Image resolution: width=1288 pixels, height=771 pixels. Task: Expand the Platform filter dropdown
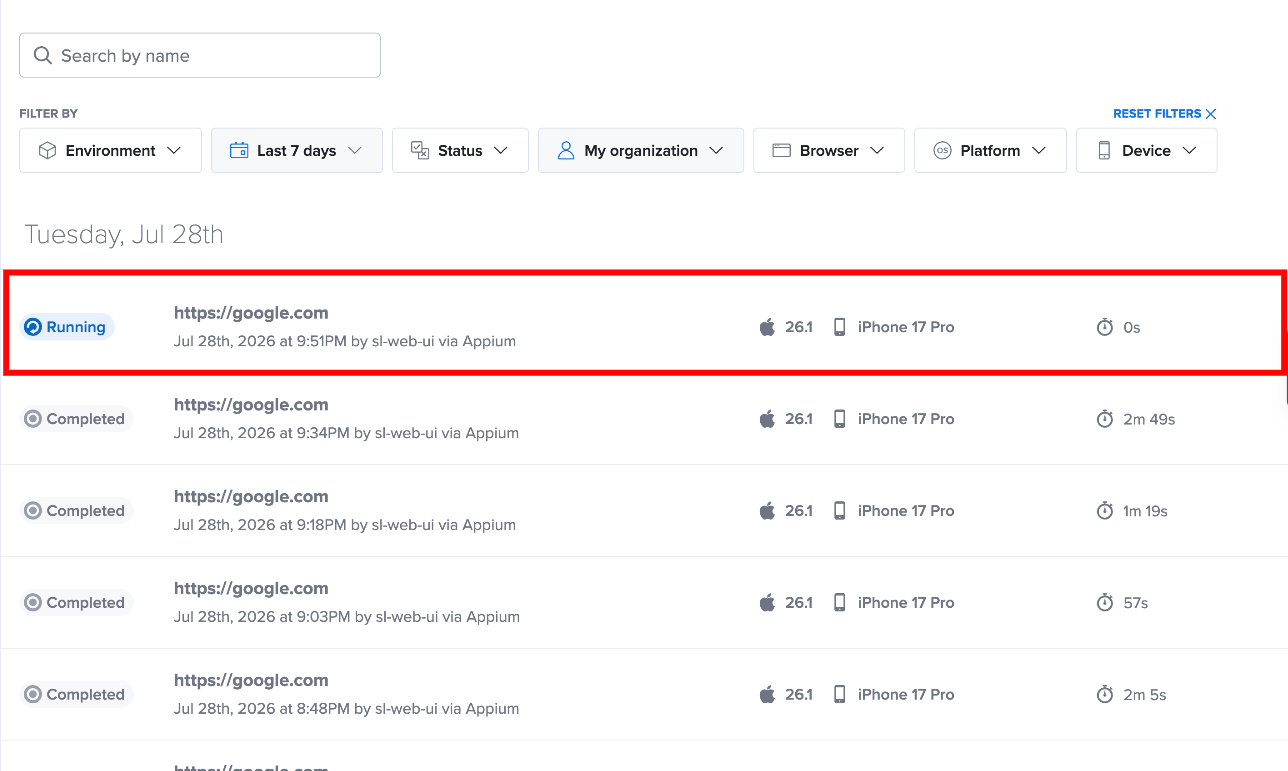(x=990, y=150)
